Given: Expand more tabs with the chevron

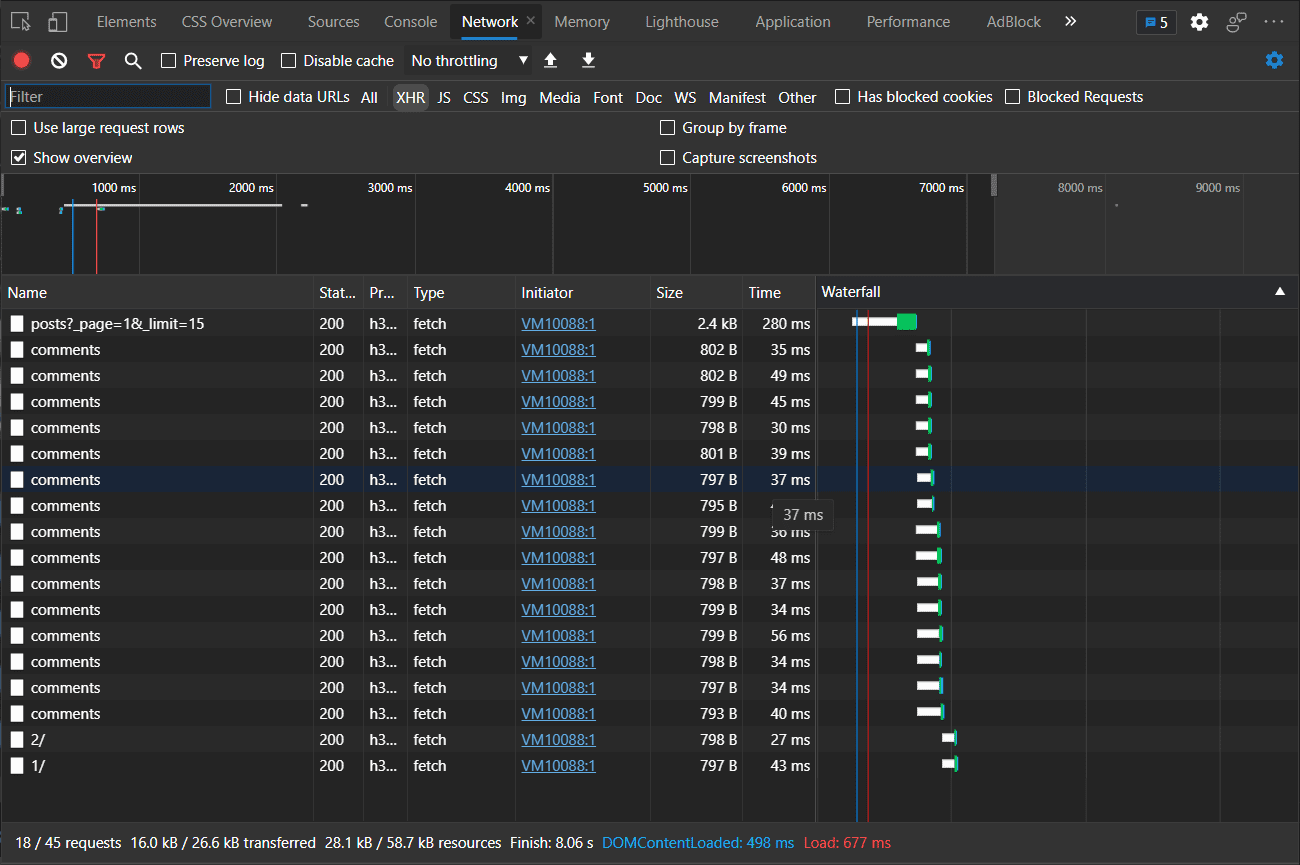Looking at the screenshot, I should click(1070, 21).
